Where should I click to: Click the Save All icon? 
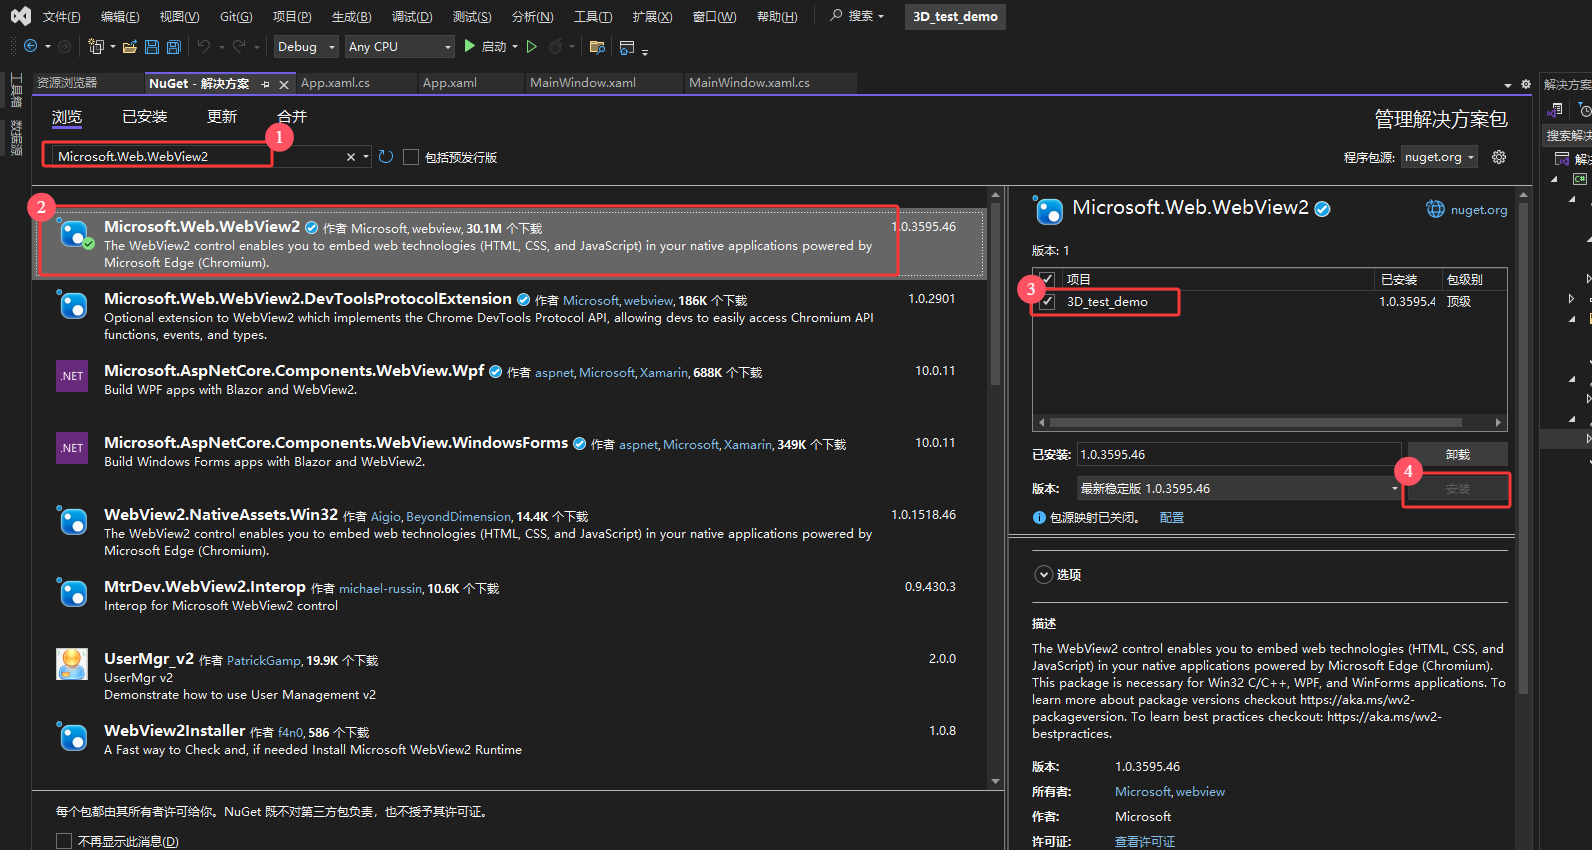[174, 47]
